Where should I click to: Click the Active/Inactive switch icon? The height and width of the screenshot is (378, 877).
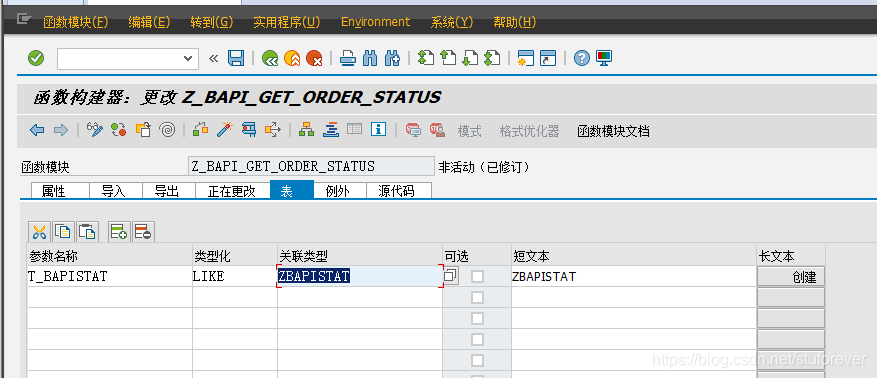coord(119,130)
